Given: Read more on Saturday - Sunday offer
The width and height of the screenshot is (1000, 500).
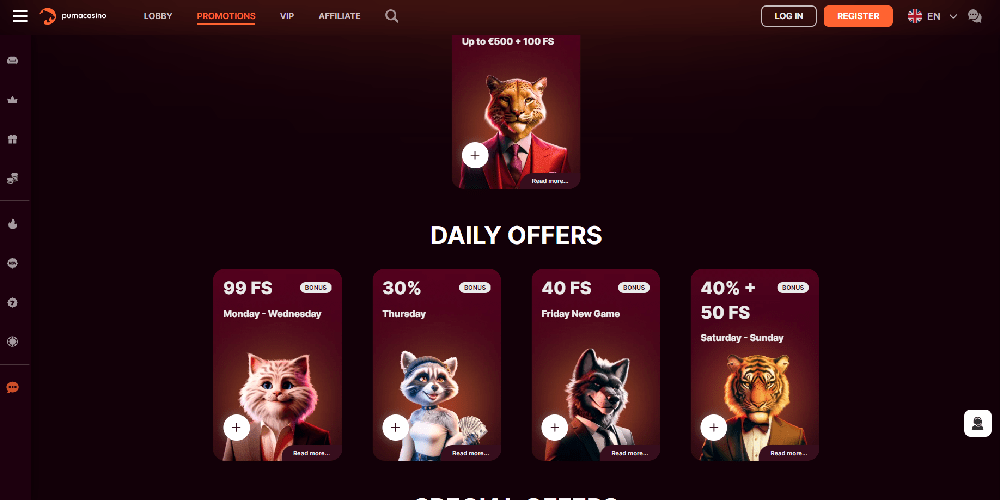Looking at the screenshot, I should click(x=789, y=453).
